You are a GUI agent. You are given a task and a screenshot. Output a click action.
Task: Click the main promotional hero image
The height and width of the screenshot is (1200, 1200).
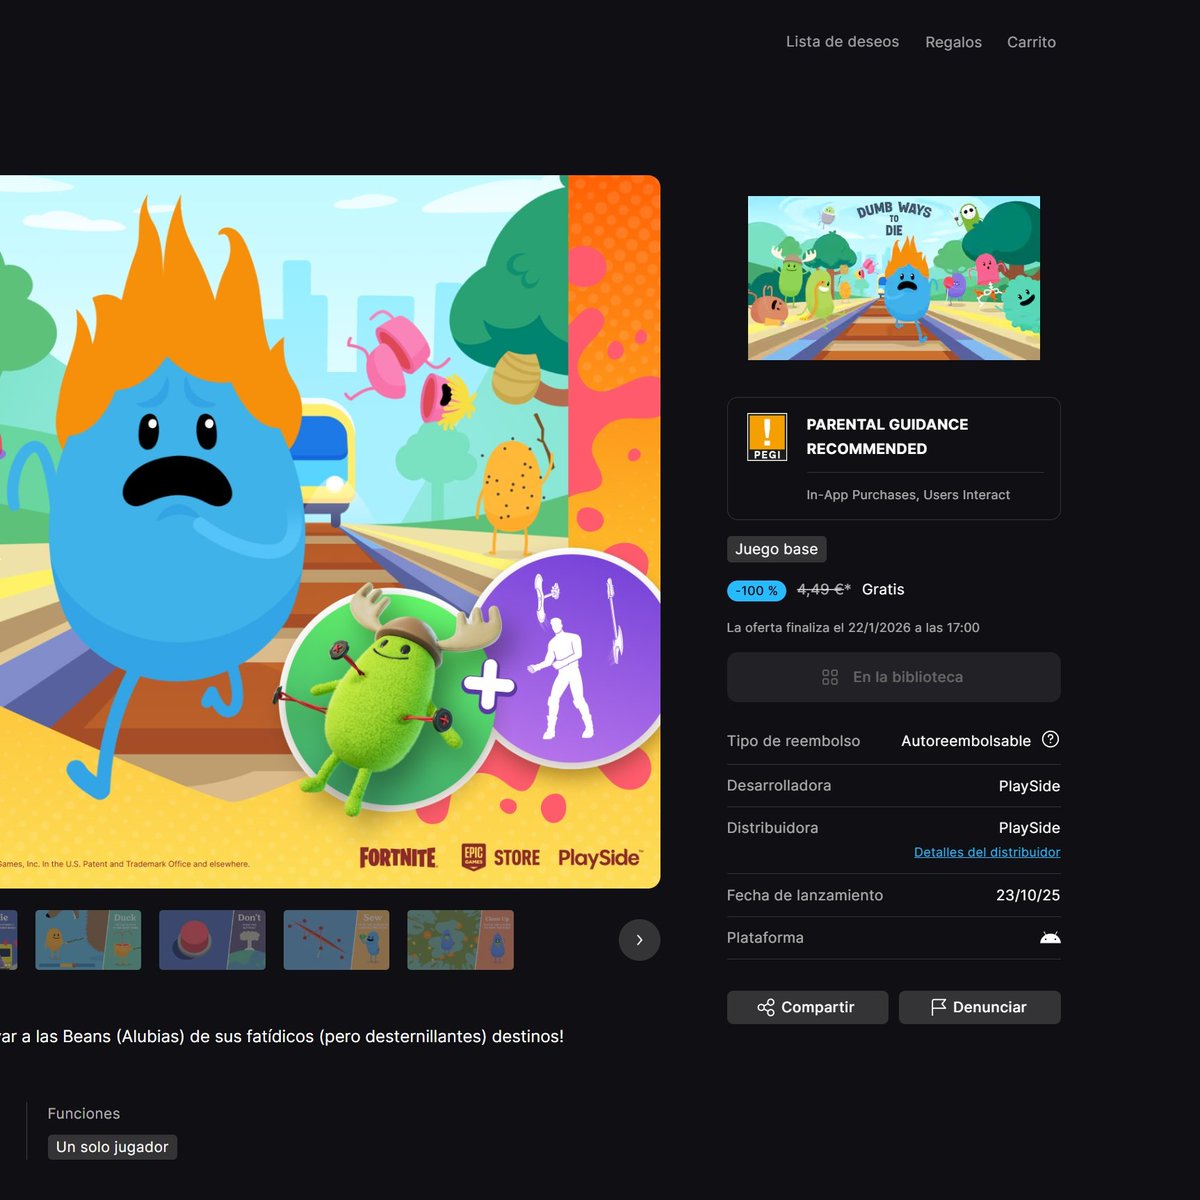click(330, 532)
